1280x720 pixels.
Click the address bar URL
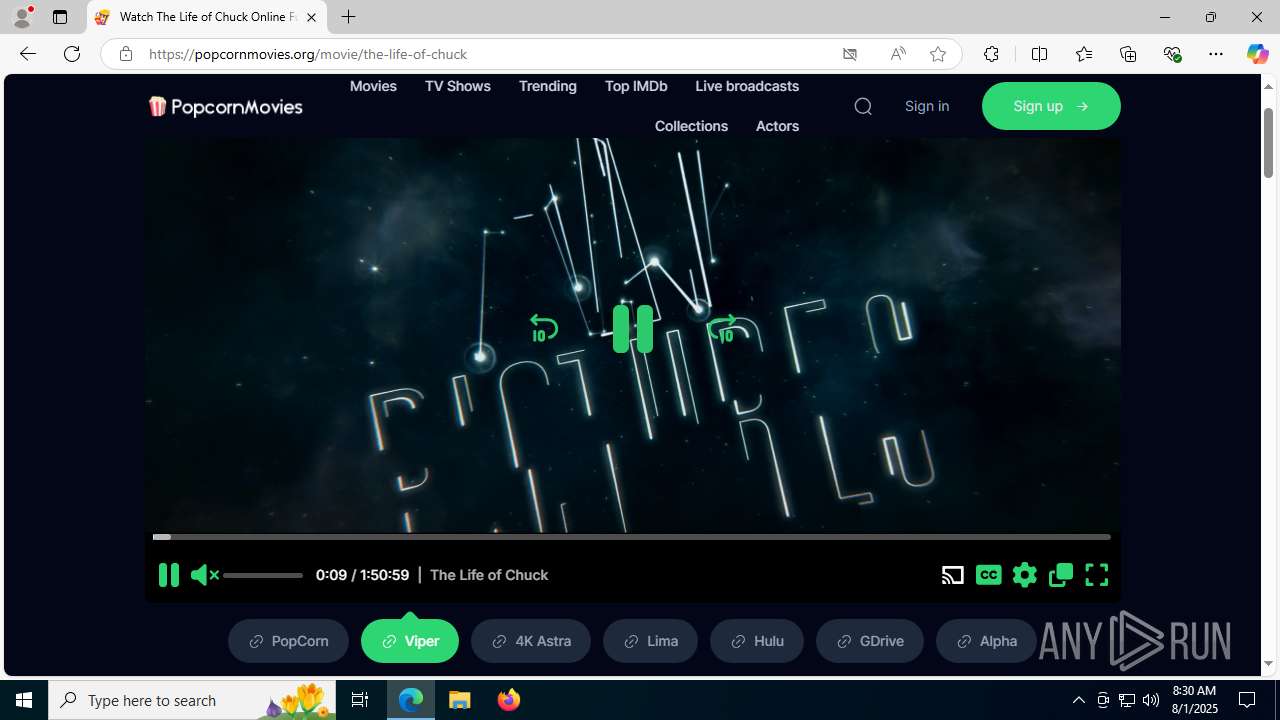pyautogui.click(x=308, y=54)
